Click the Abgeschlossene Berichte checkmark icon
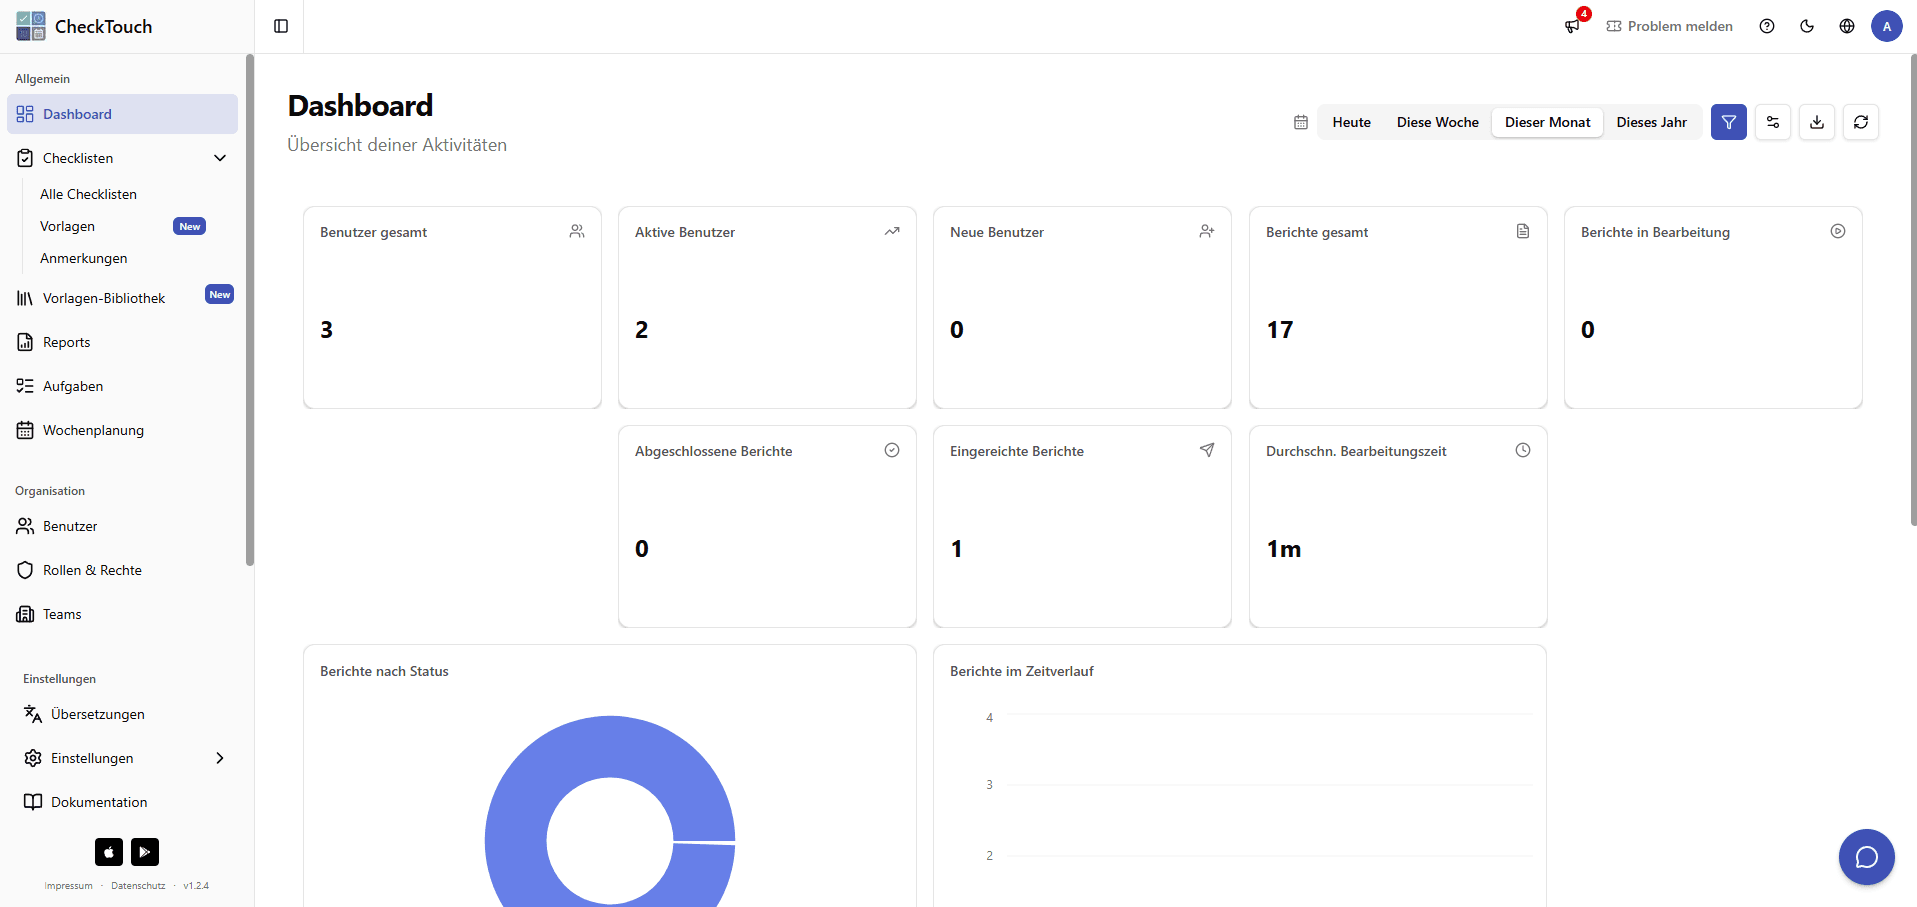 tap(892, 450)
